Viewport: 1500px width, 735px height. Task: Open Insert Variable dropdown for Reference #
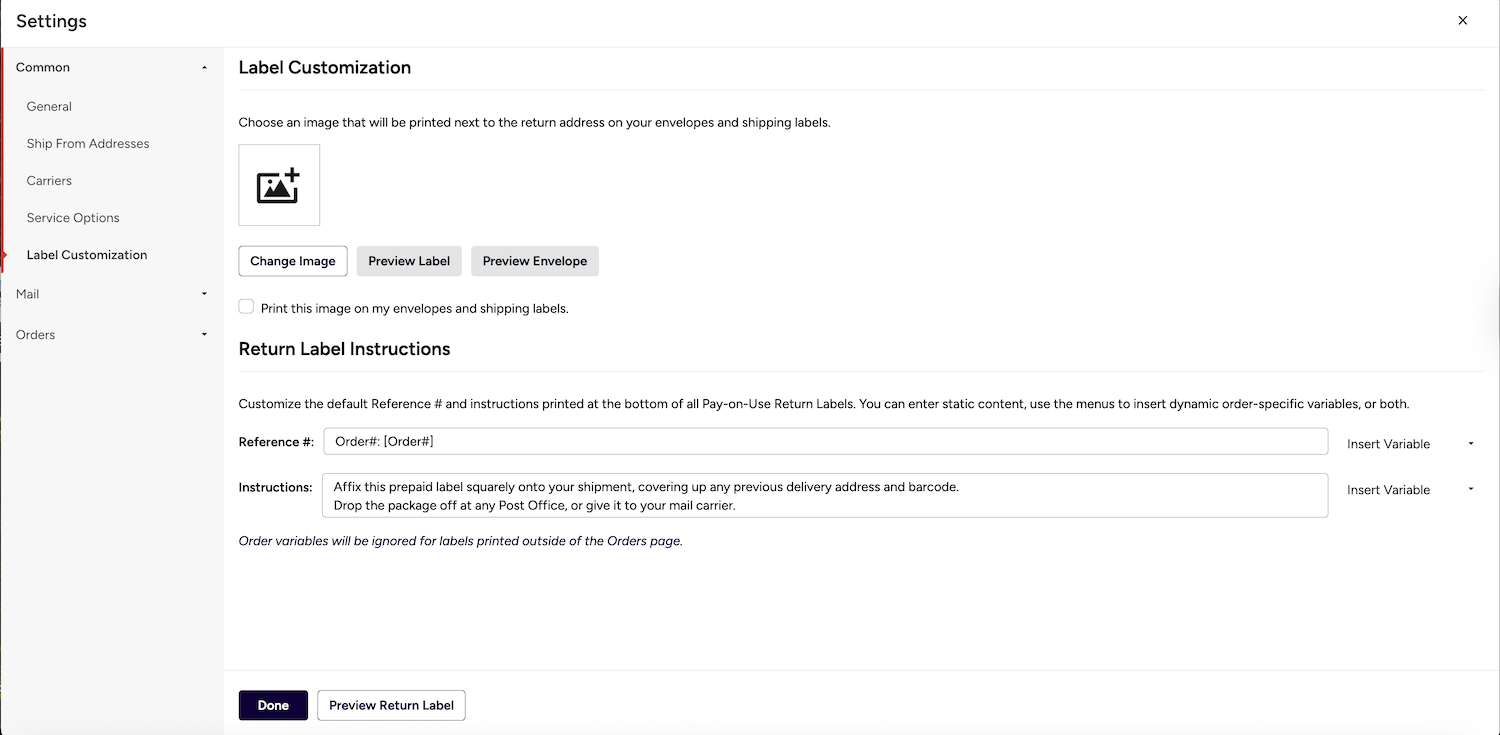[1409, 444]
